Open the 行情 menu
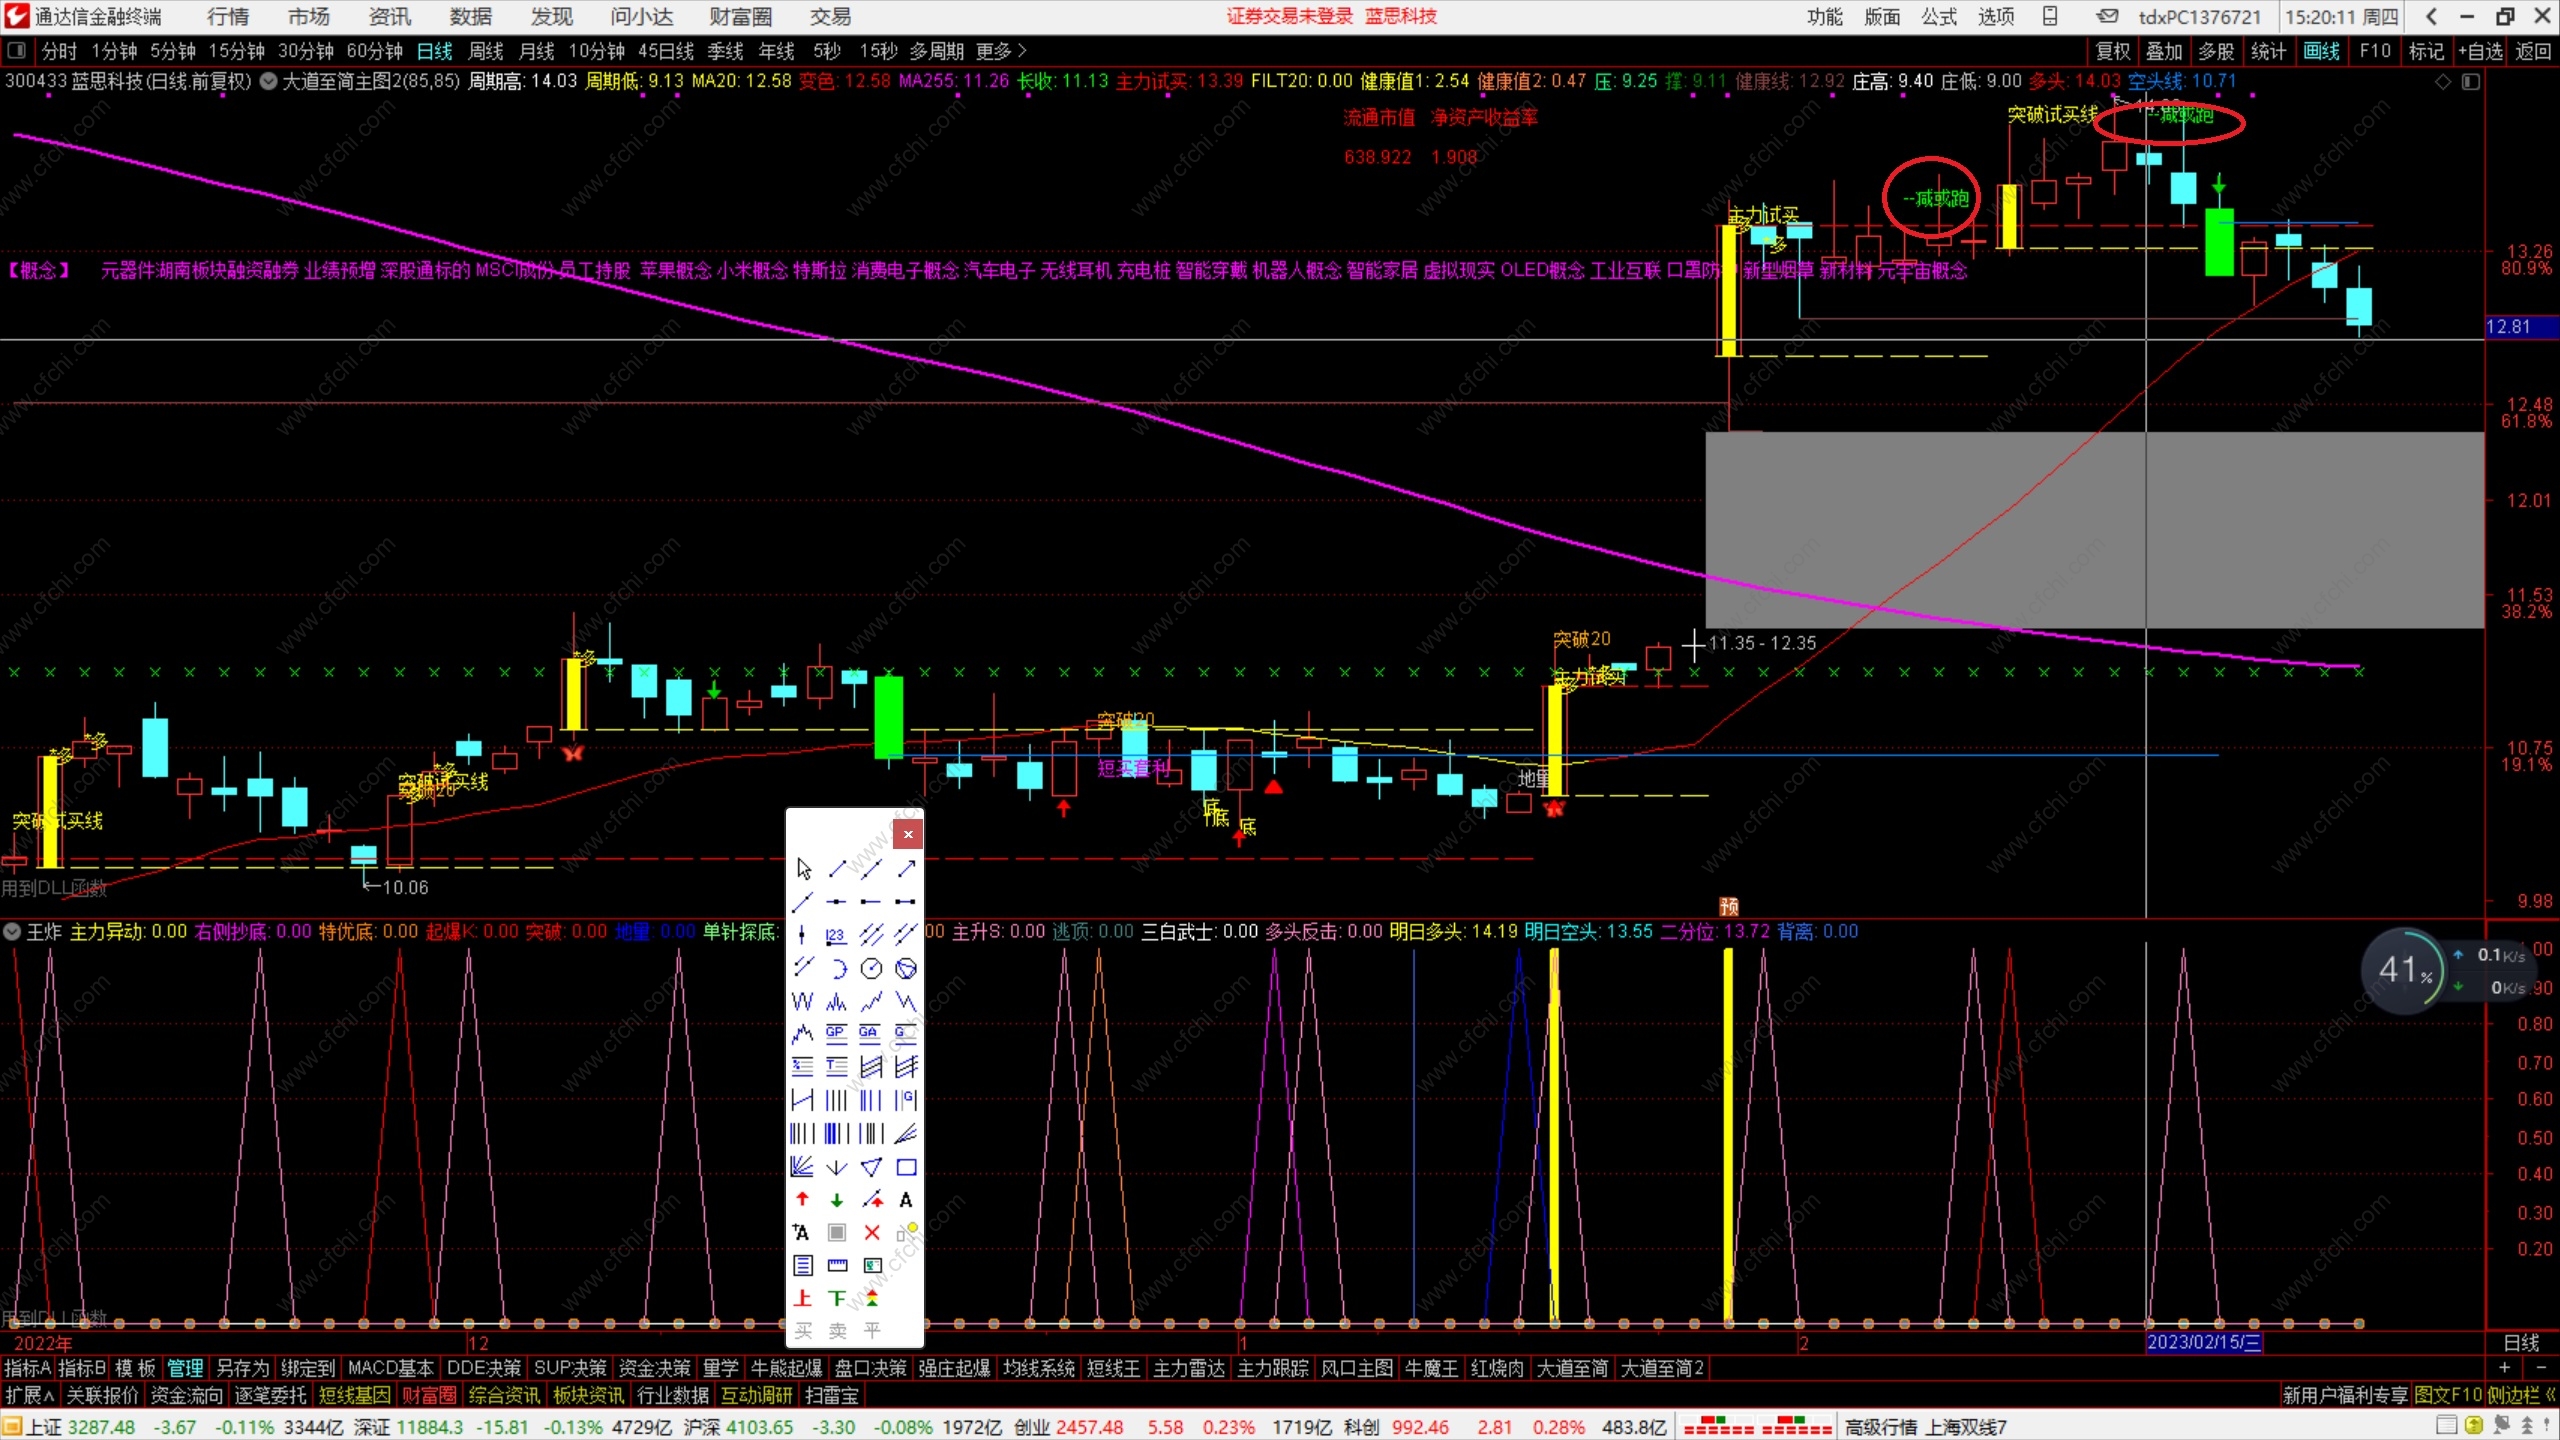The height and width of the screenshot is (1440, 2560). click(x=228, y=17)
